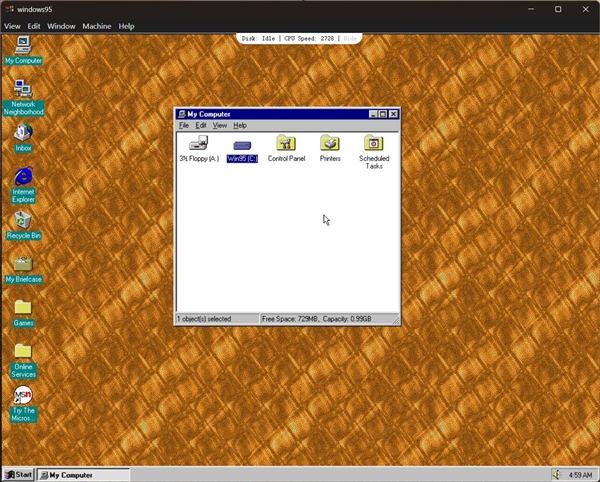Select the My Briefcase desktop icon

[x=23, y=264]
